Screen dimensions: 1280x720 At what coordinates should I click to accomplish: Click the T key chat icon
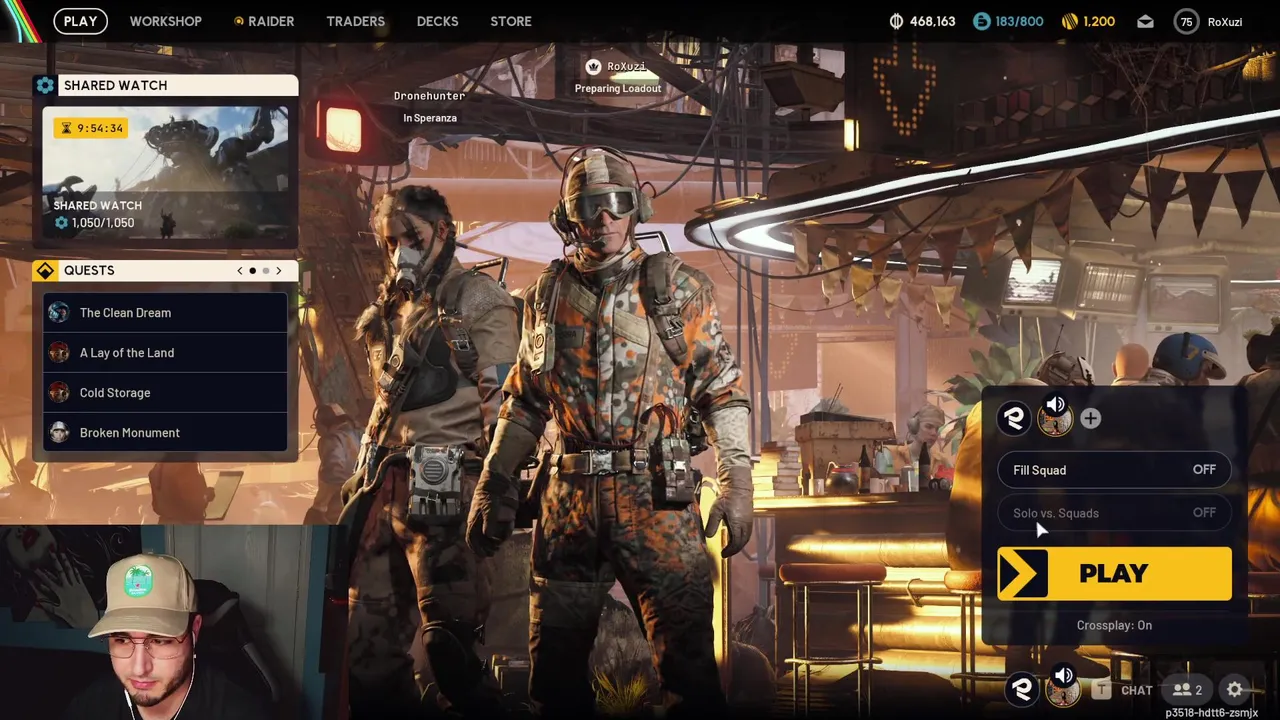click(x=1101, y=689)
